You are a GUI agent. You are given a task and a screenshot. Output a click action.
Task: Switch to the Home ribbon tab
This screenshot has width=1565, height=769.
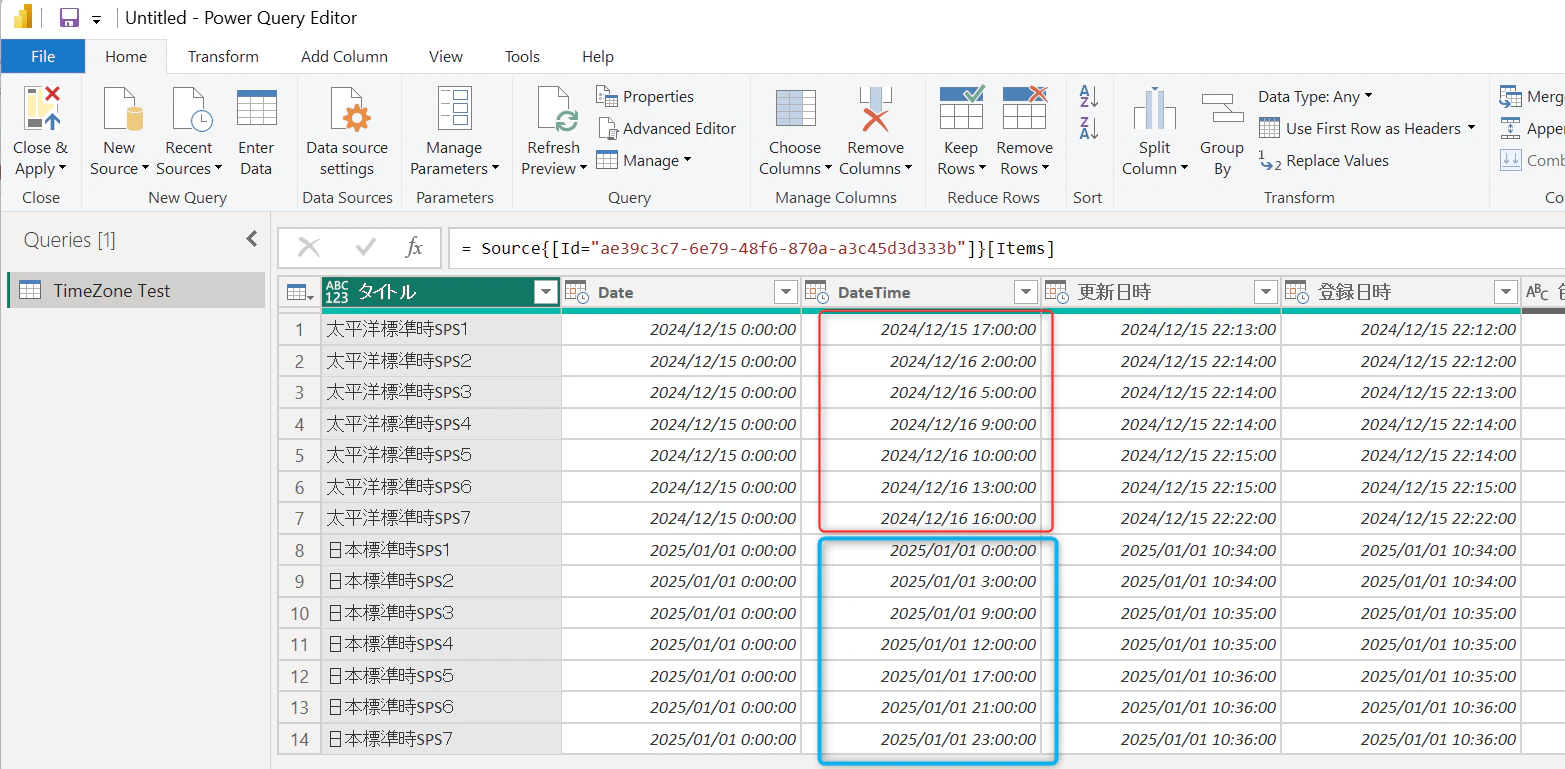[126, 56]
